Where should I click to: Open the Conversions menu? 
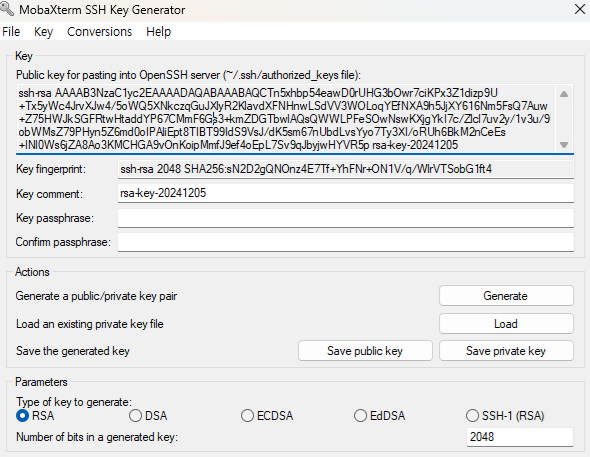[x=99, y=32]
